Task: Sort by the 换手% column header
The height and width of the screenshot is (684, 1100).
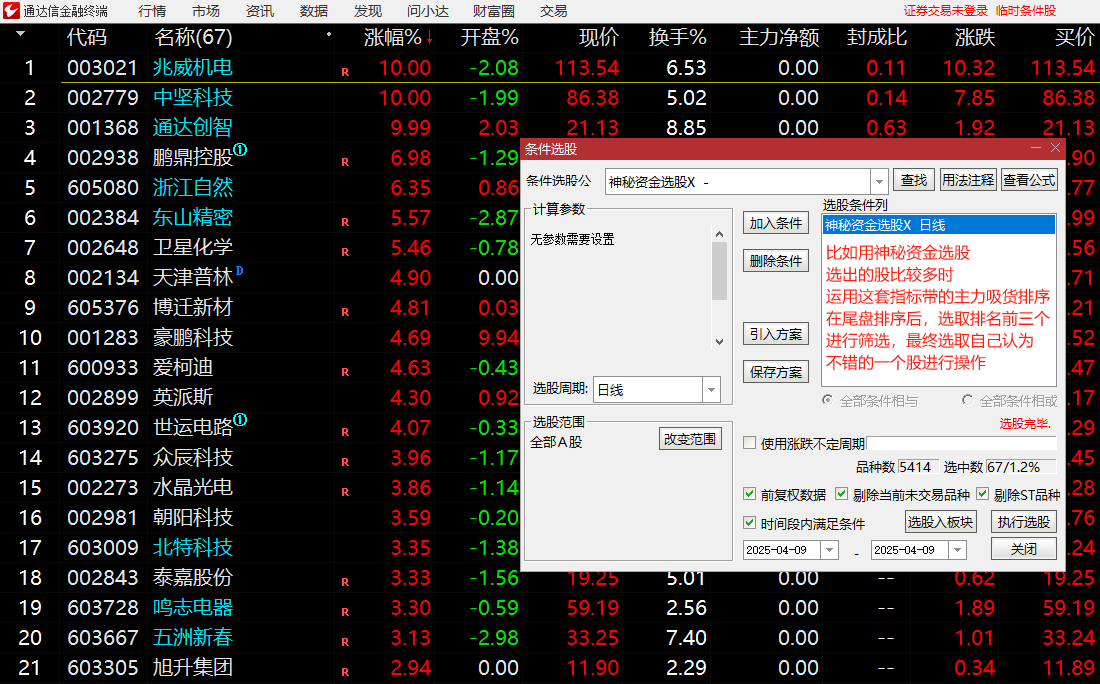Action: (677, 37)
